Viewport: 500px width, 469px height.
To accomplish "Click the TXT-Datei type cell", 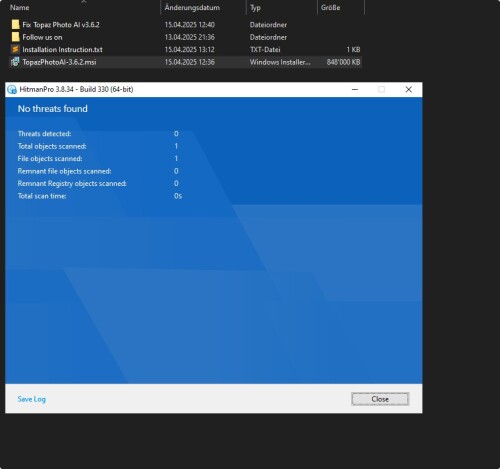I will click(x=265, y=50).
